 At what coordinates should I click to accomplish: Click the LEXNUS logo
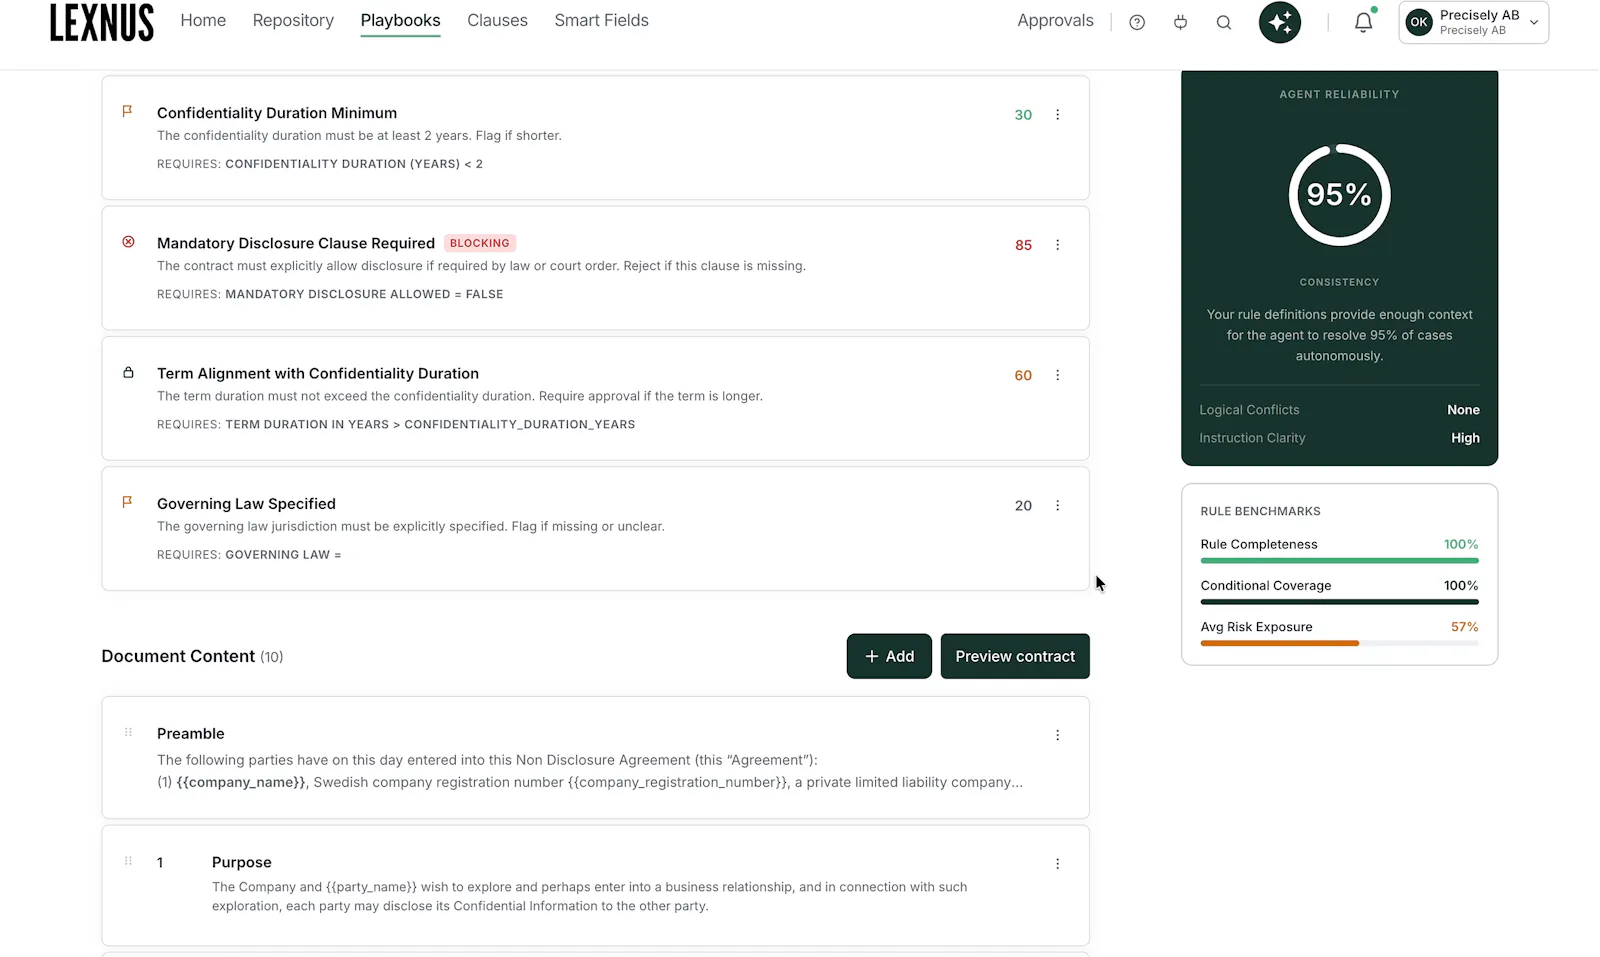pos(102,22)
